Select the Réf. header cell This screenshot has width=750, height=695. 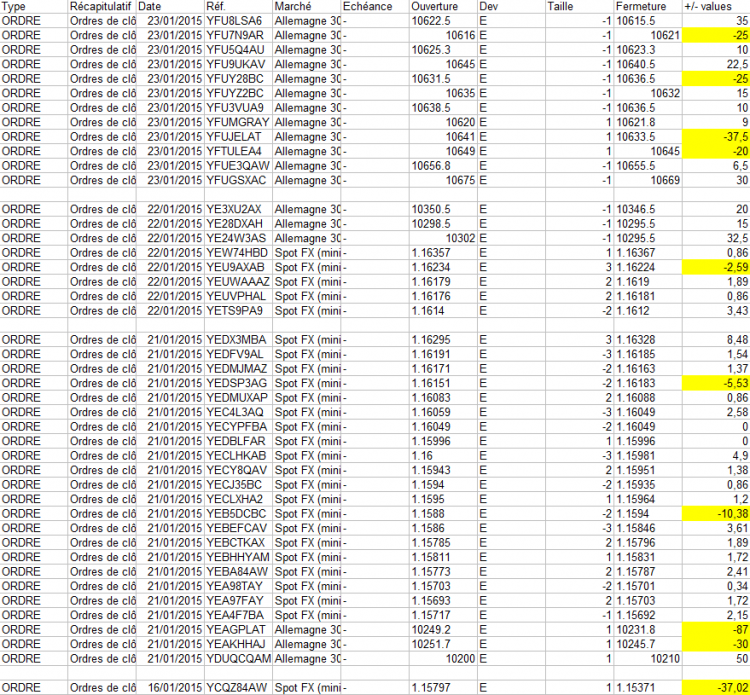239,7
